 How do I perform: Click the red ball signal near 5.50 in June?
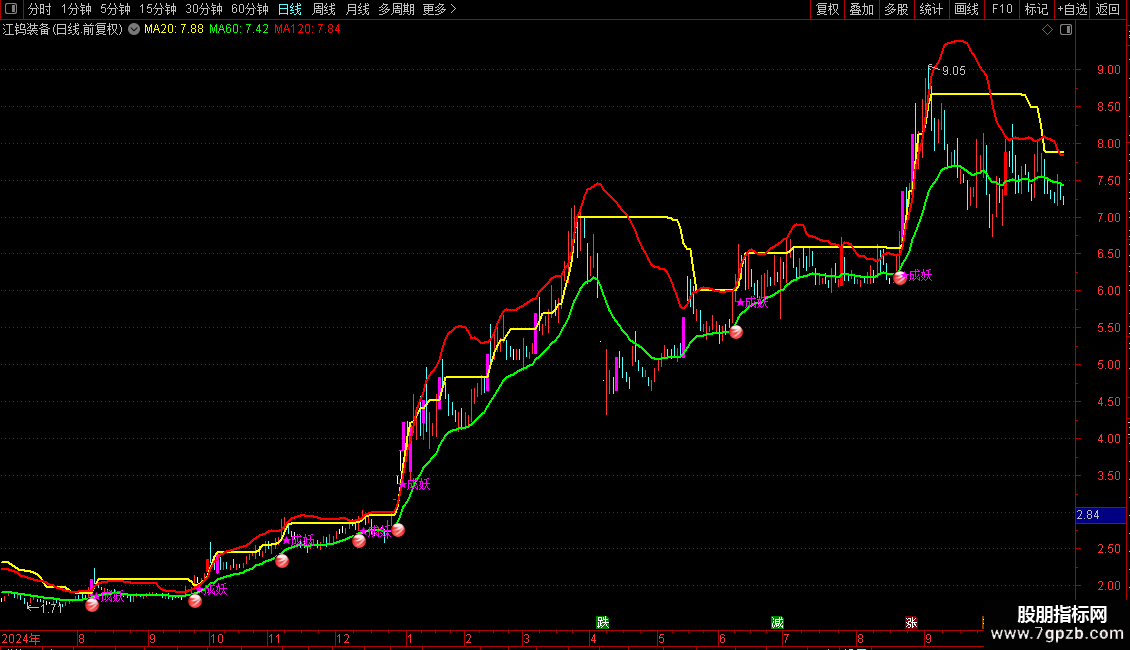[736, 331]
